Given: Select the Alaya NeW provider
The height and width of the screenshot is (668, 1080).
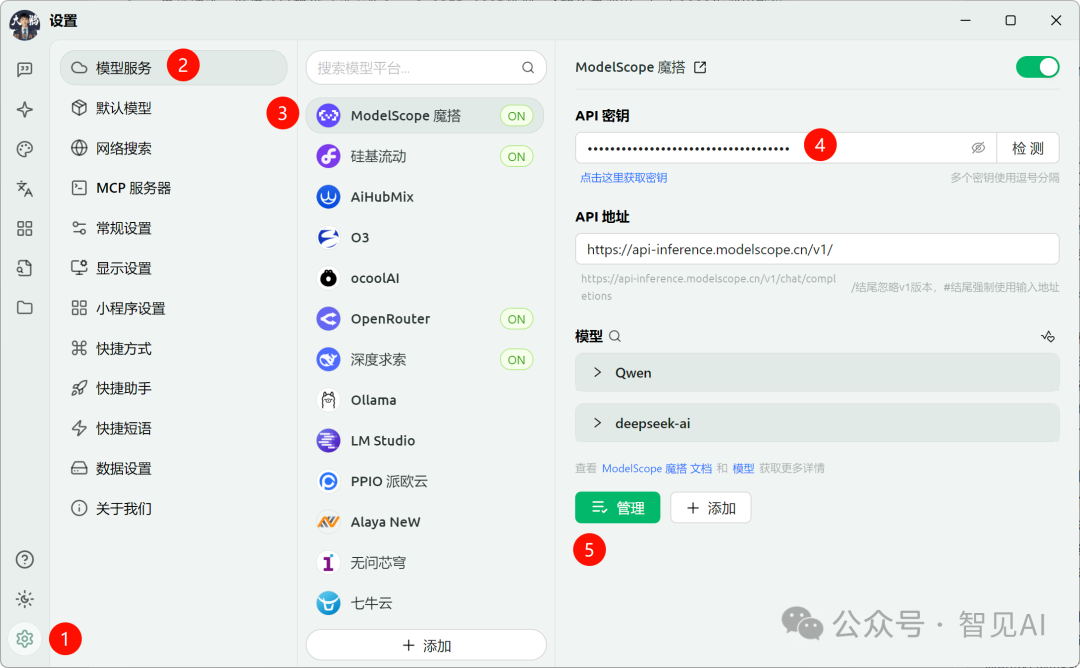Looking at the screenshot, I should [424, 522].
